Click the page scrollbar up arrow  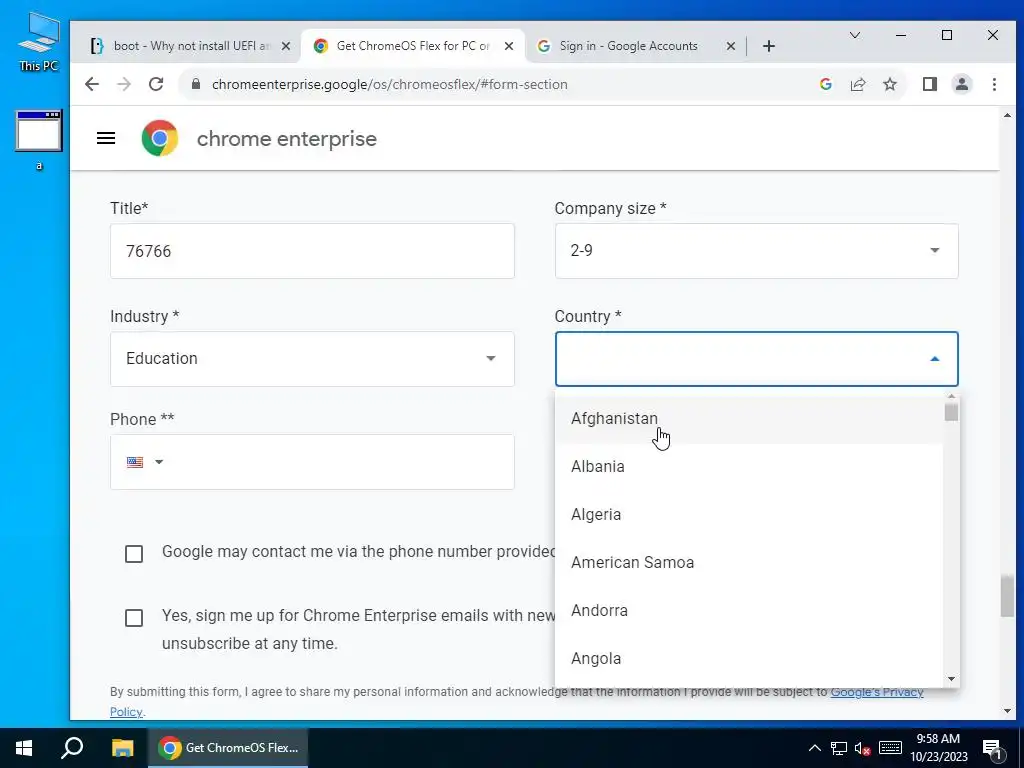pyautogui.click(x=1007, y=116)
